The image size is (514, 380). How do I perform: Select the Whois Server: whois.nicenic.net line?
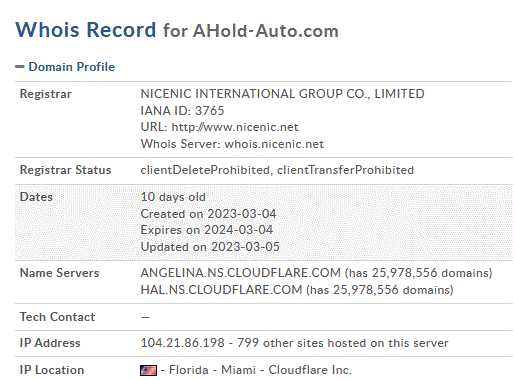click(232, 144)
